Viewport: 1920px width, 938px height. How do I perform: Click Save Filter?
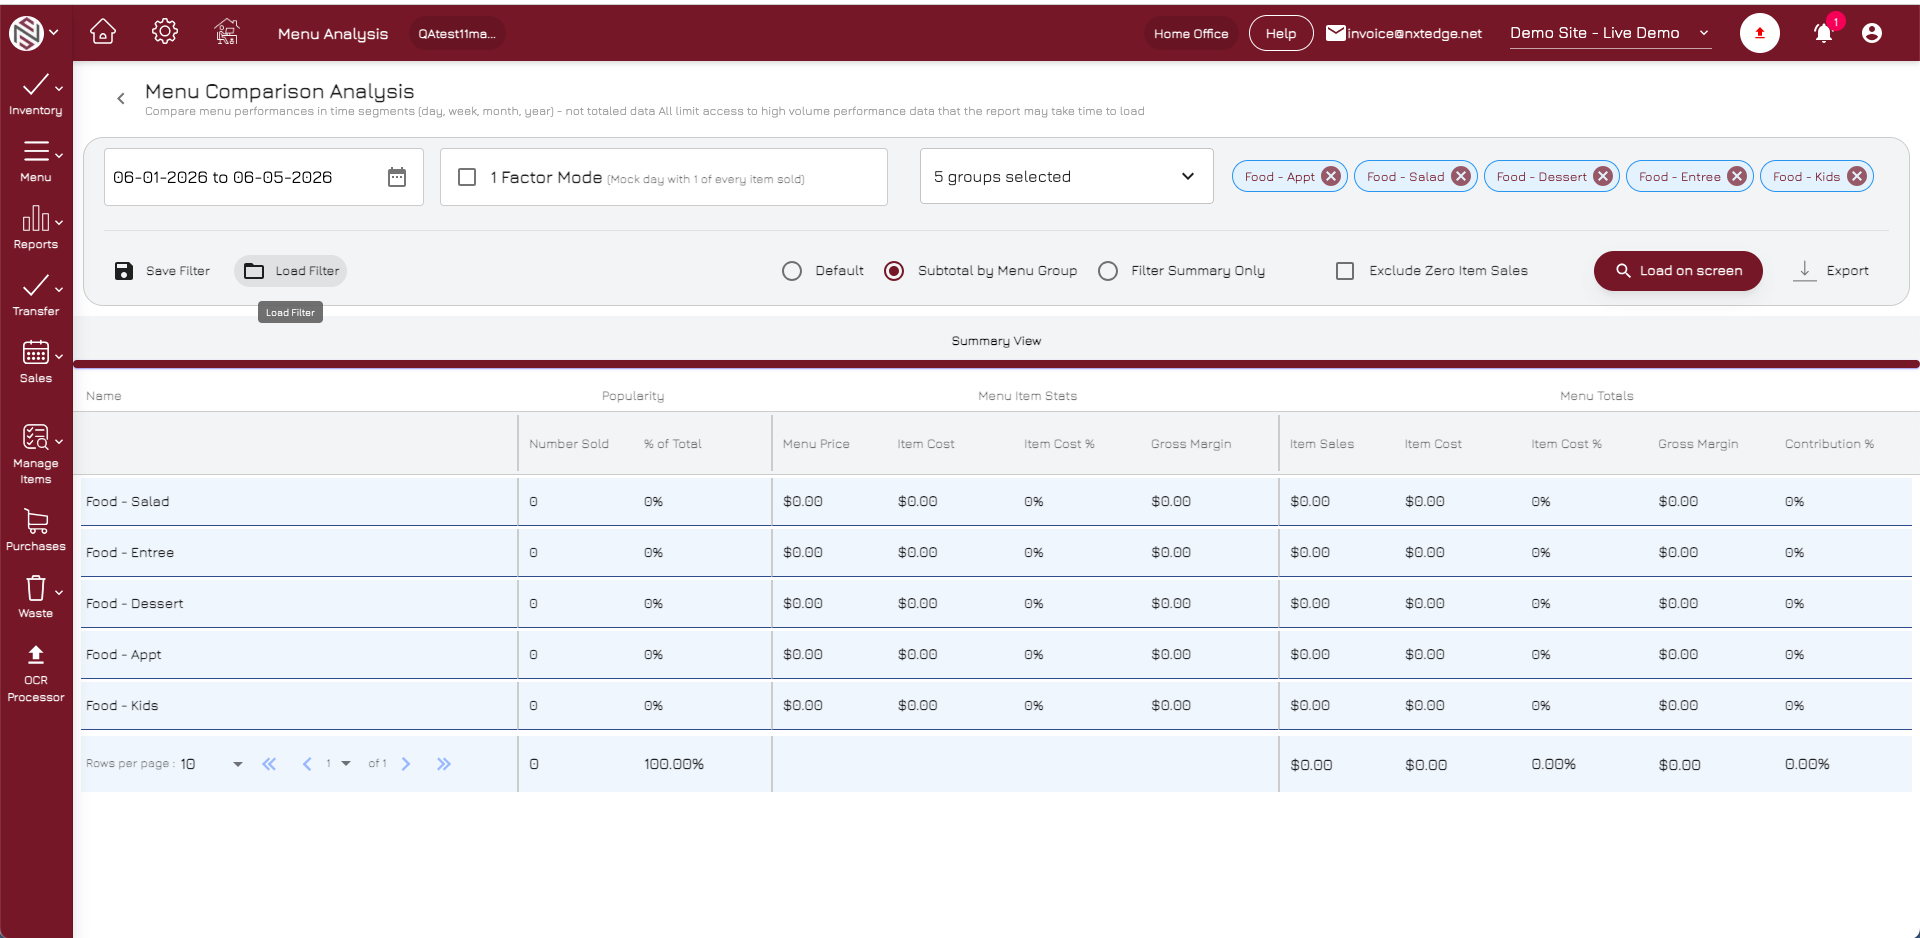(162, 271)
